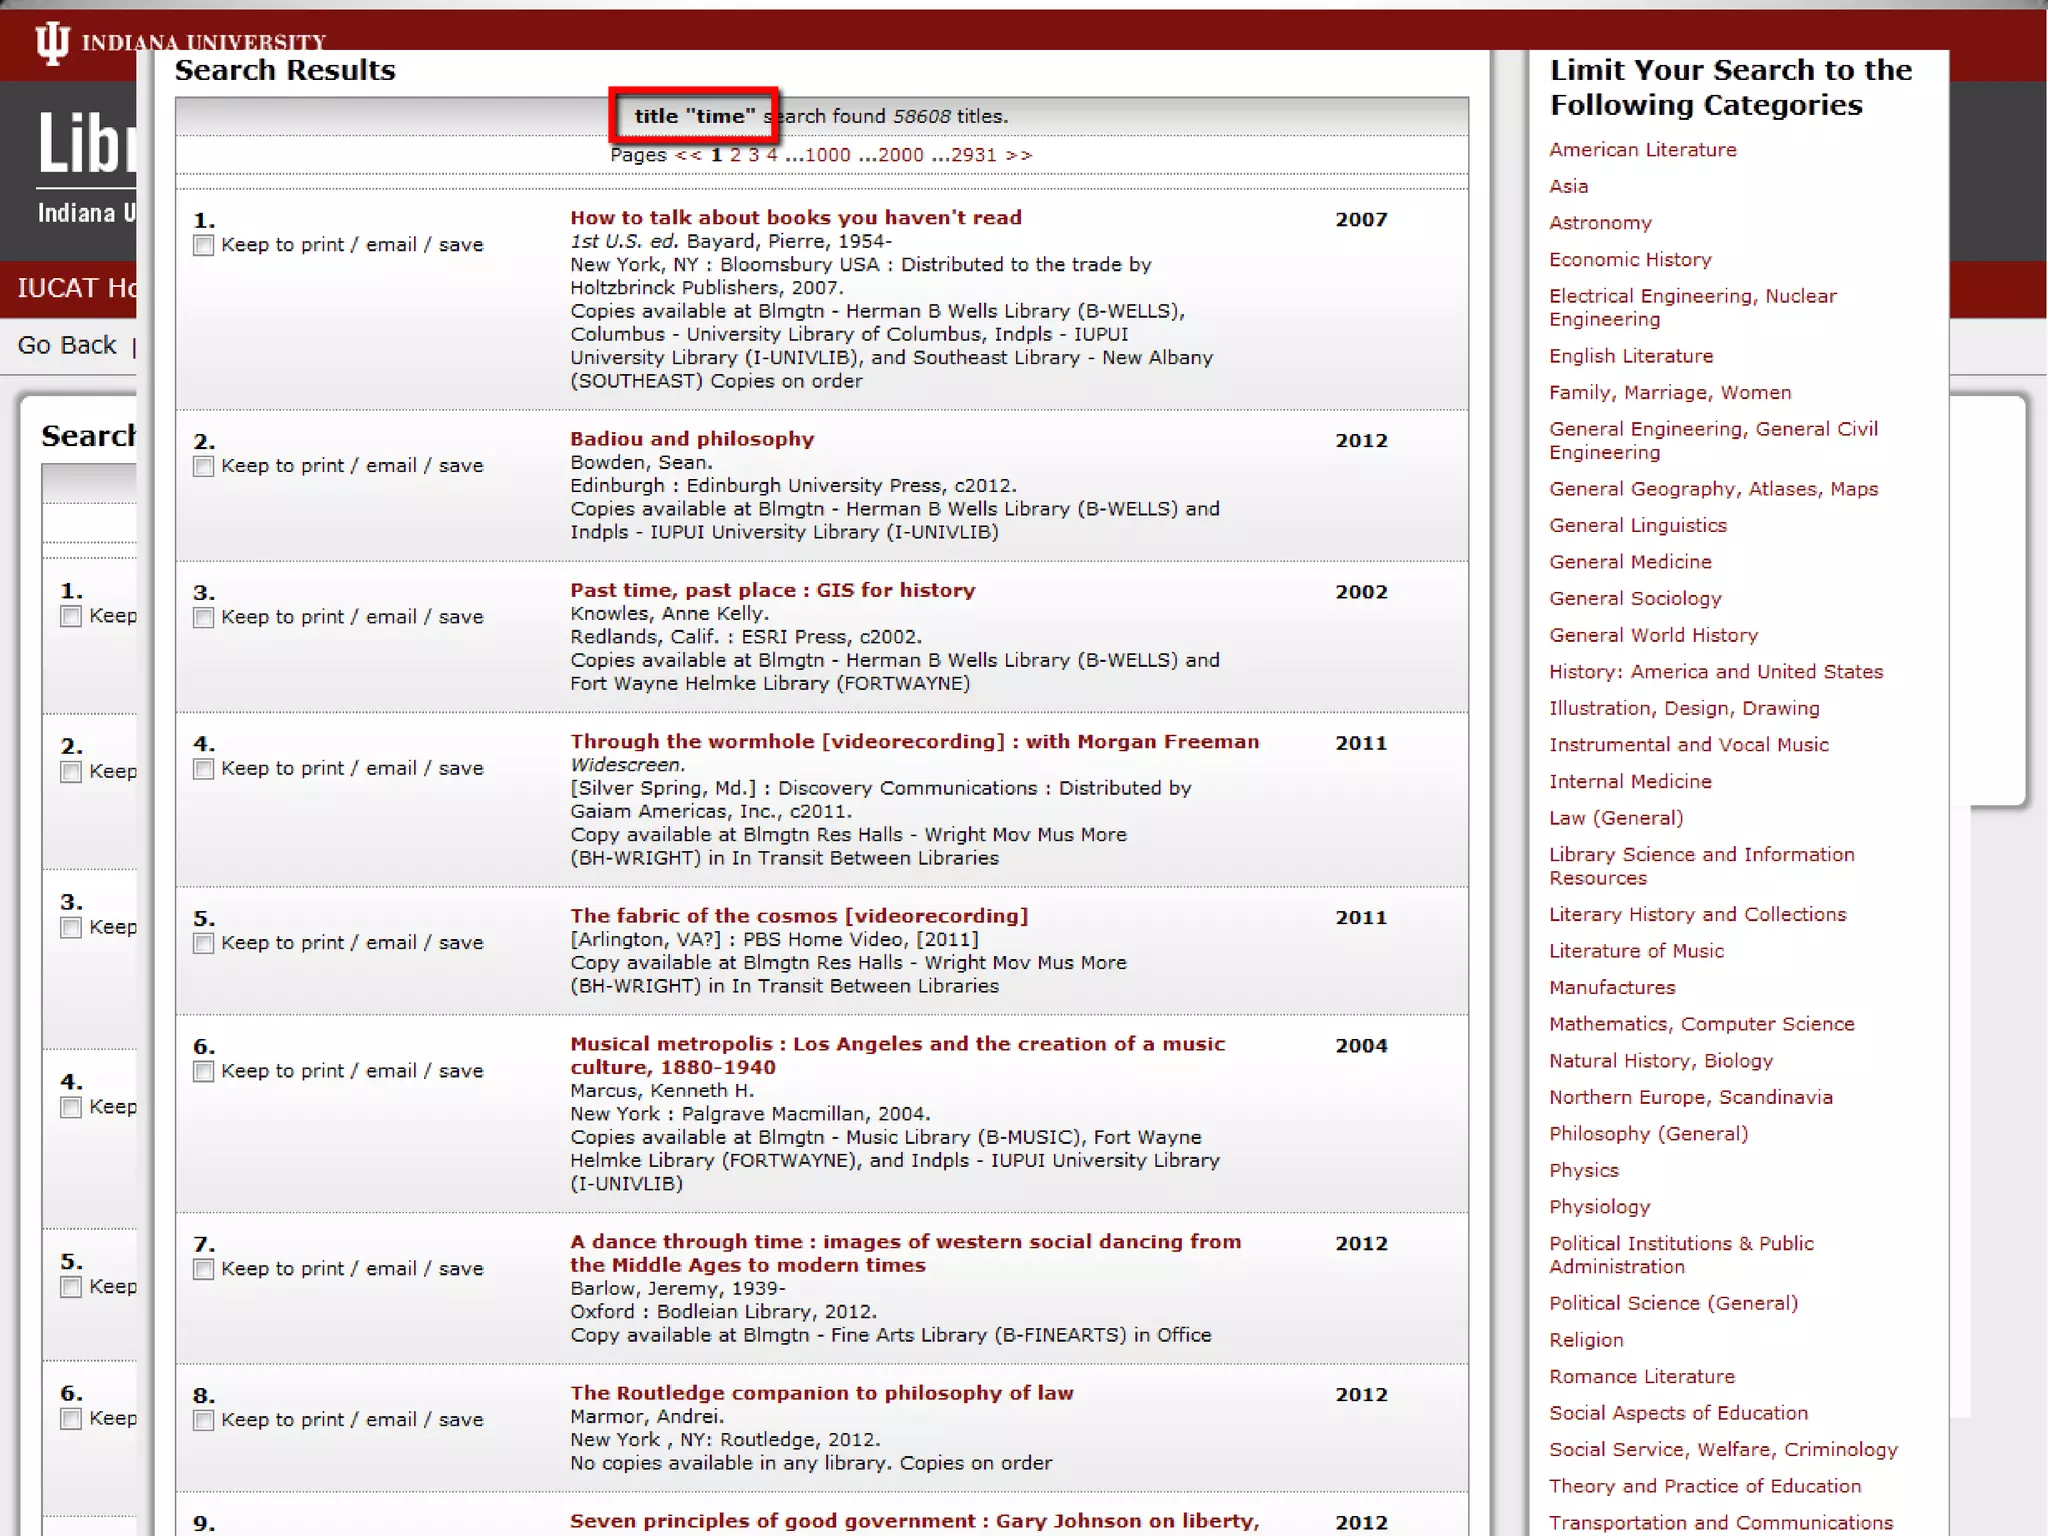The image size is (2048, 1536).
Task: Check 'Keep to print' for result 3
Action: [203, 618]
